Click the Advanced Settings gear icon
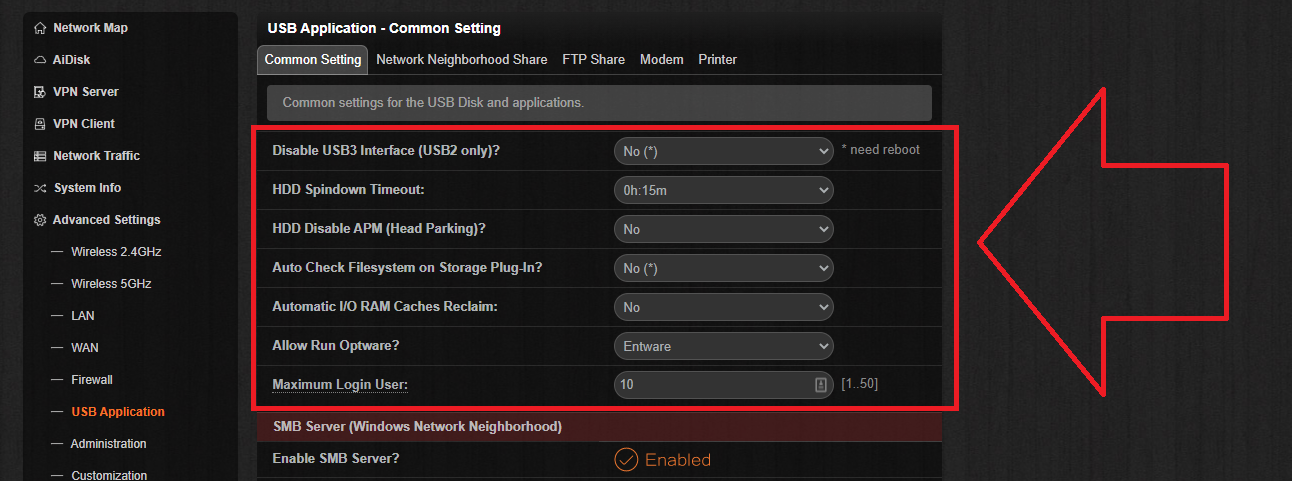This screenshot has height=481, width=1292. pyautogui.click(x=40, y=220)
